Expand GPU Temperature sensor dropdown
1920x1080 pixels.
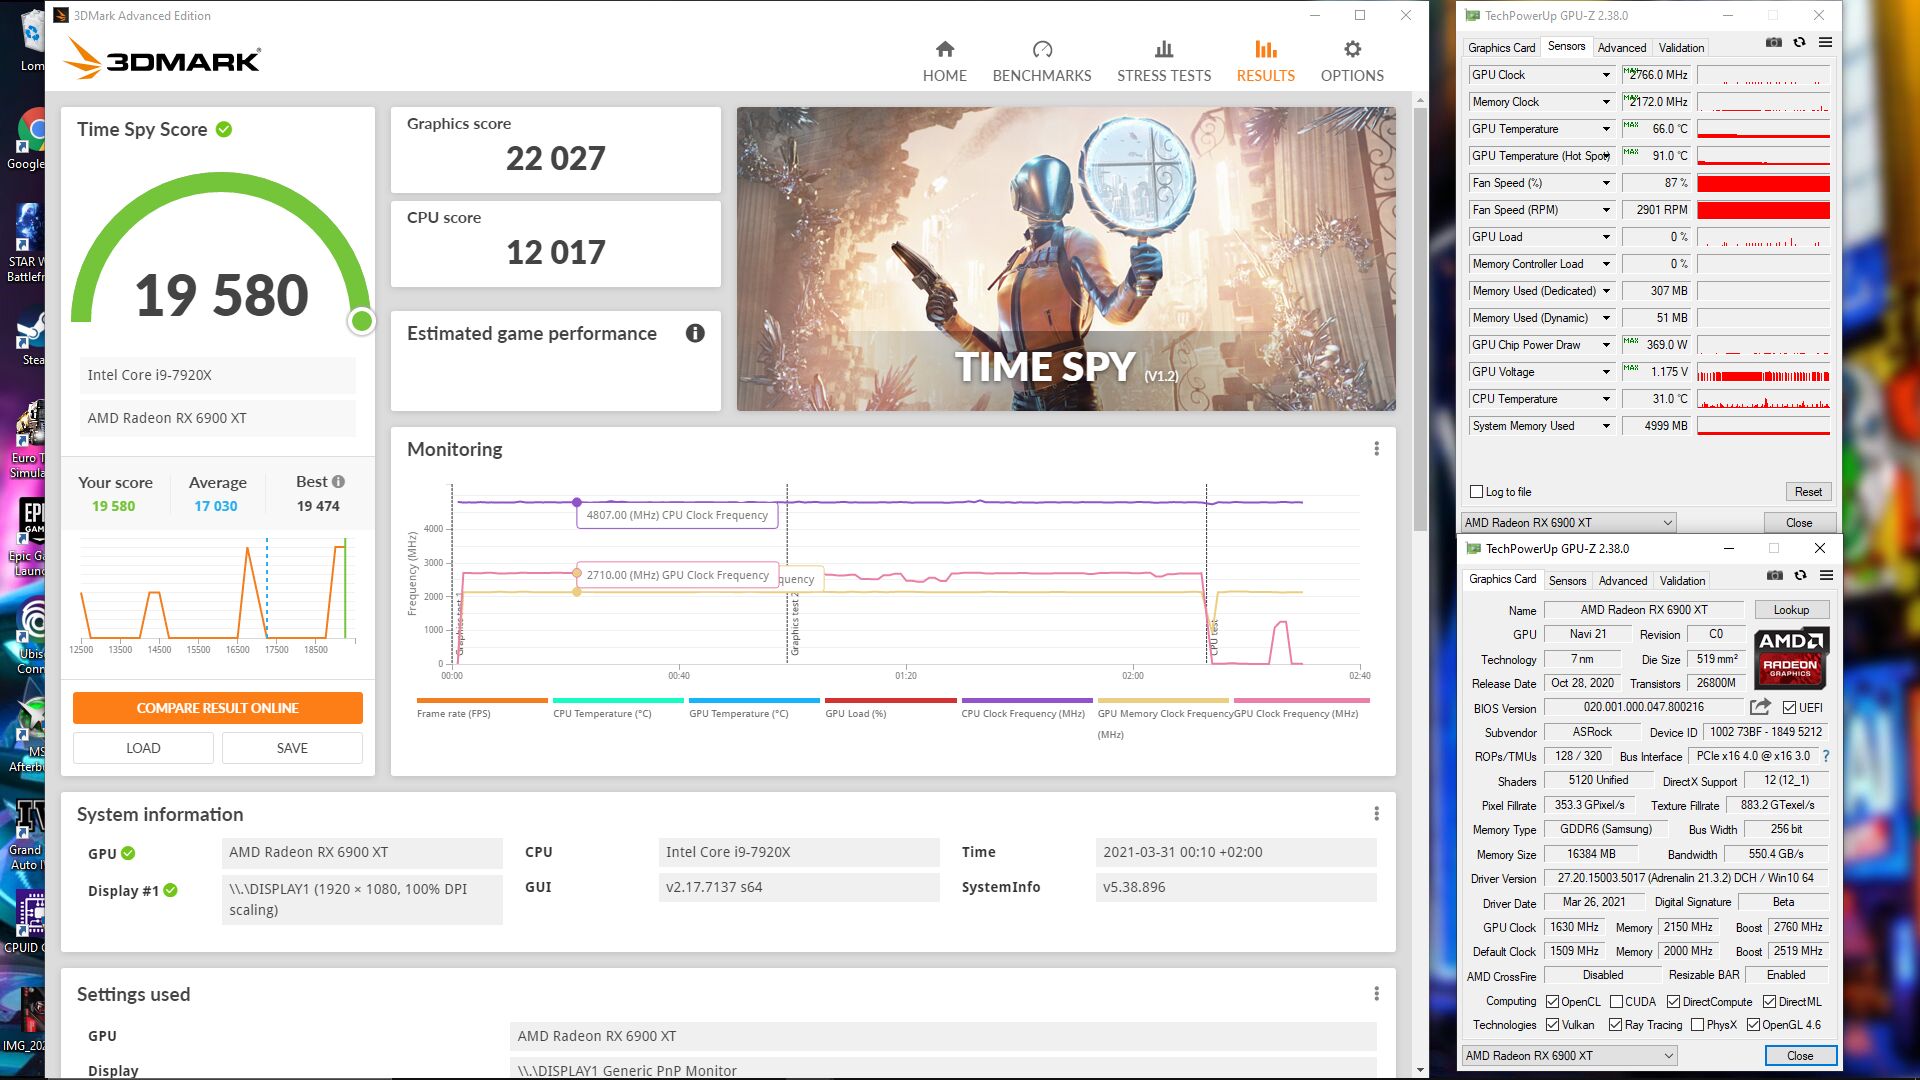click(x=1606, y=129)
